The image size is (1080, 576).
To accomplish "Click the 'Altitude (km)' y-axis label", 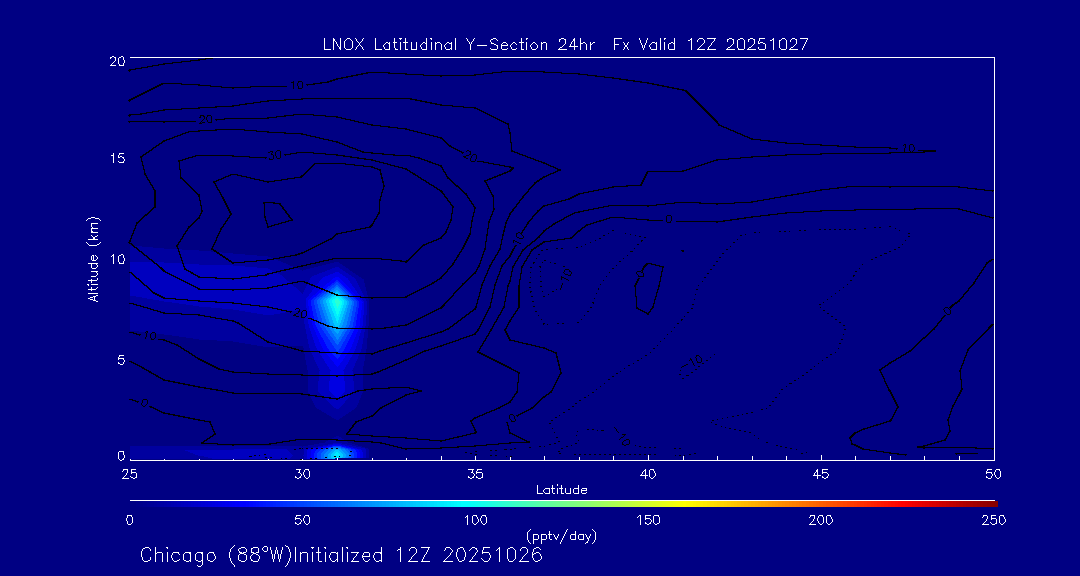I will click(x=94, y=259).
